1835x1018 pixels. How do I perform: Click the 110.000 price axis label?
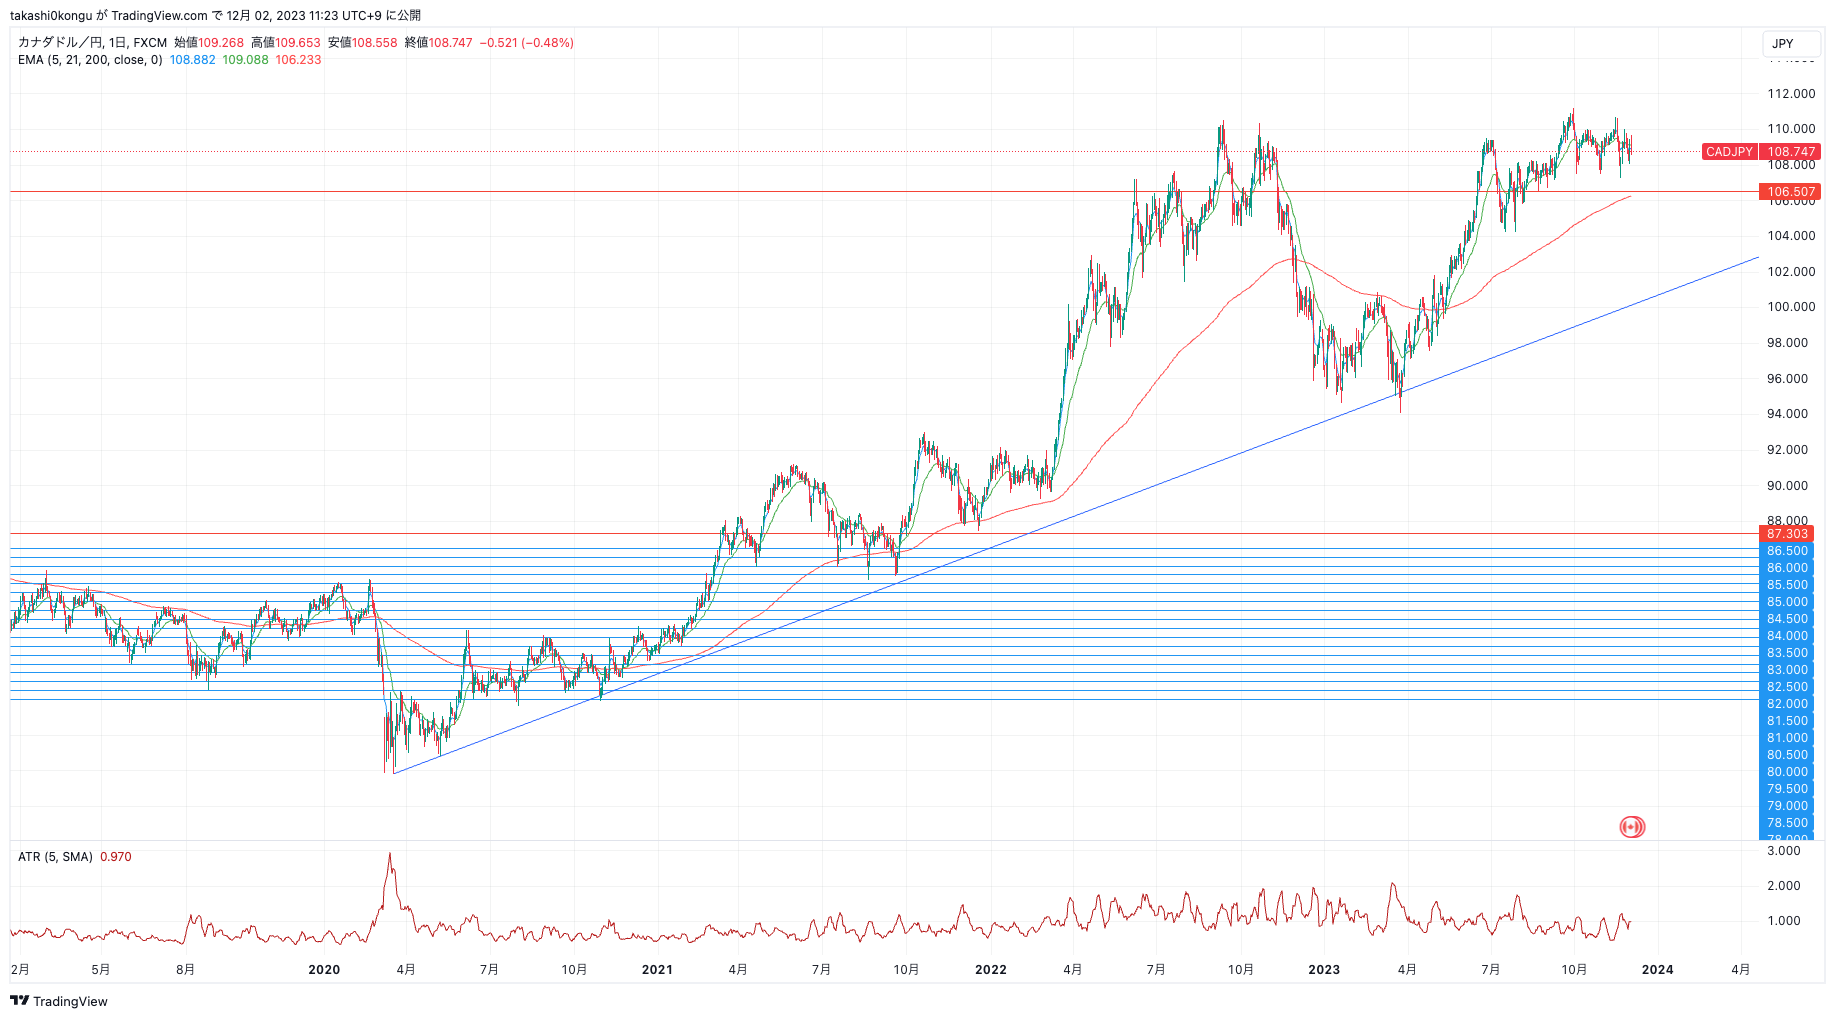1791,129
